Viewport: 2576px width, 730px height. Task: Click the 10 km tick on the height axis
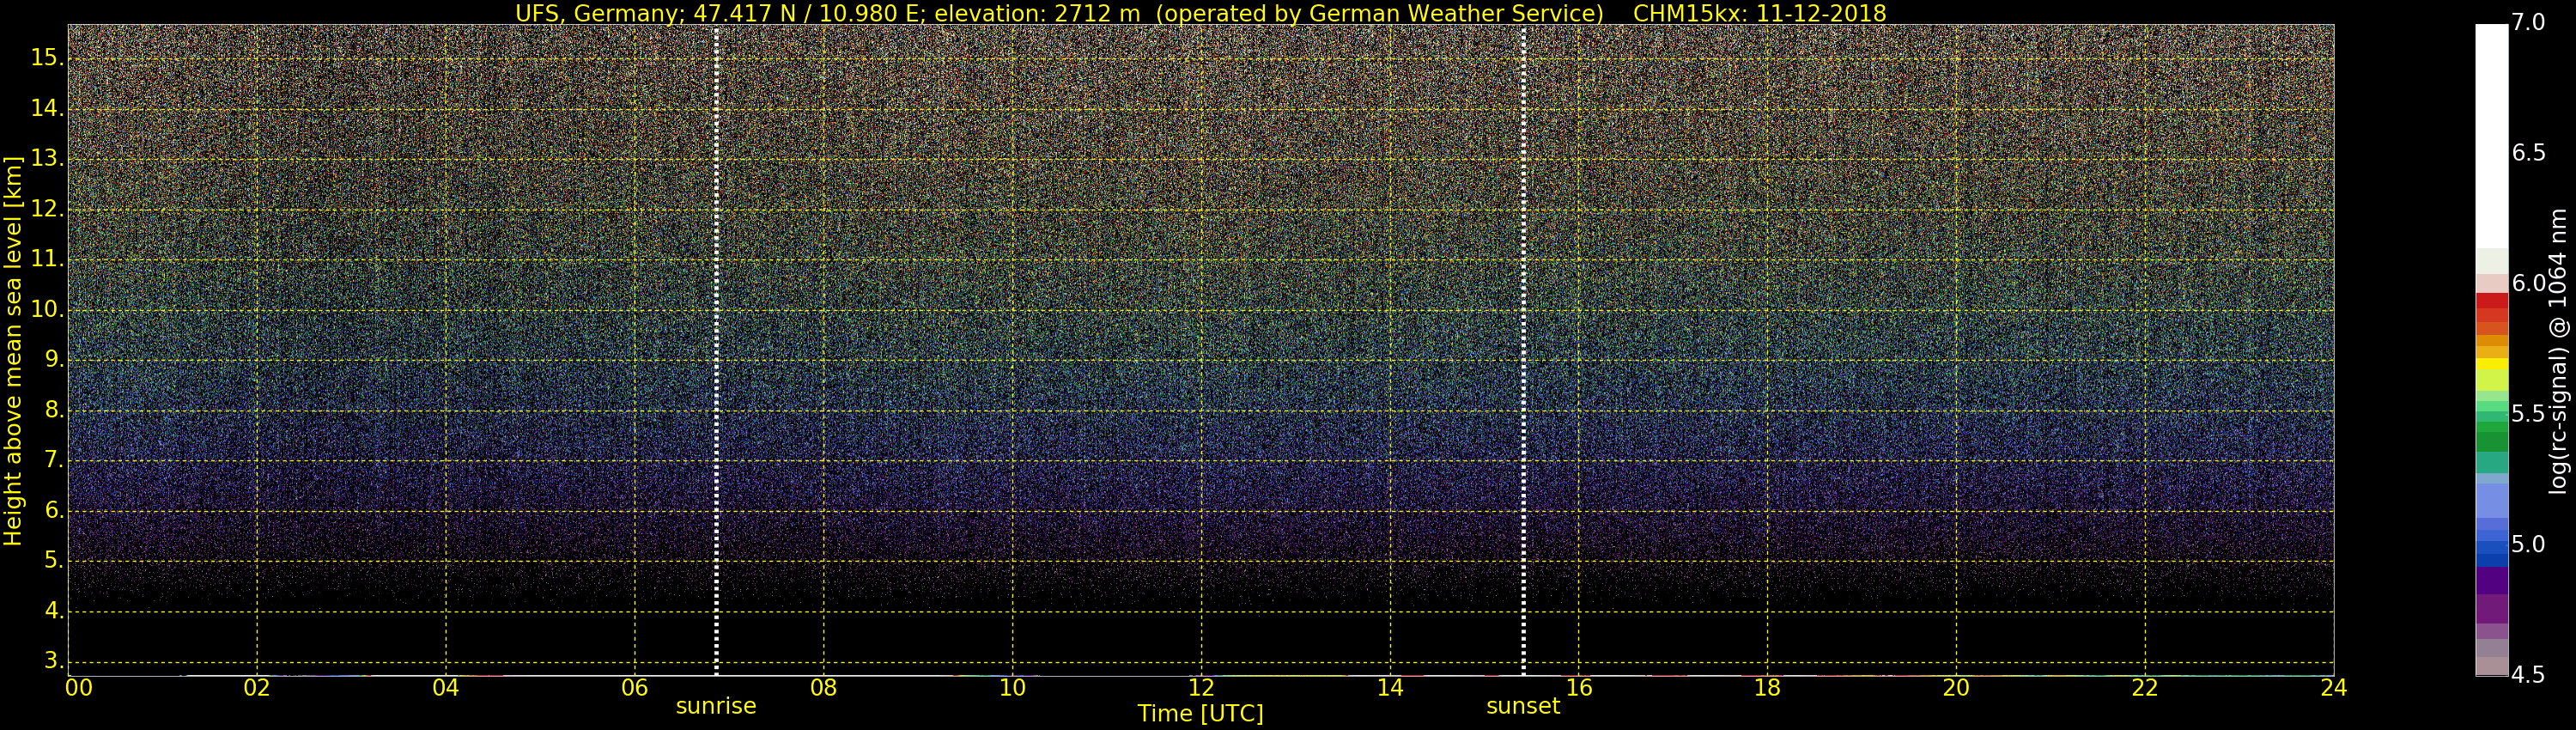click(48, 310)
